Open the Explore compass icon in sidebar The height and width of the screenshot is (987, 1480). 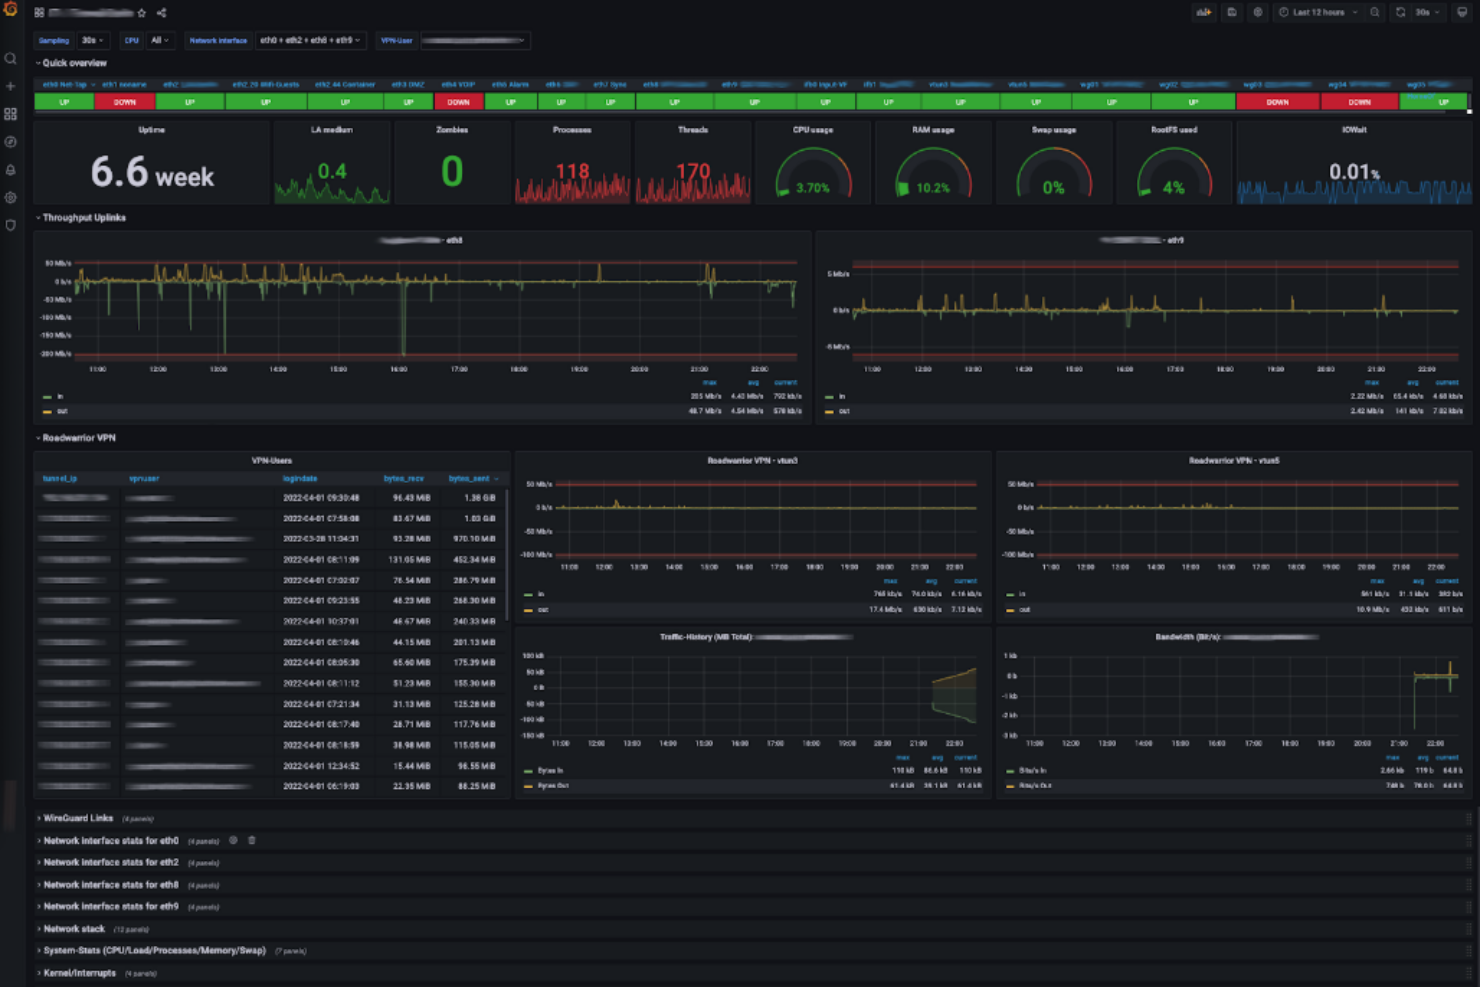point(11,141)
